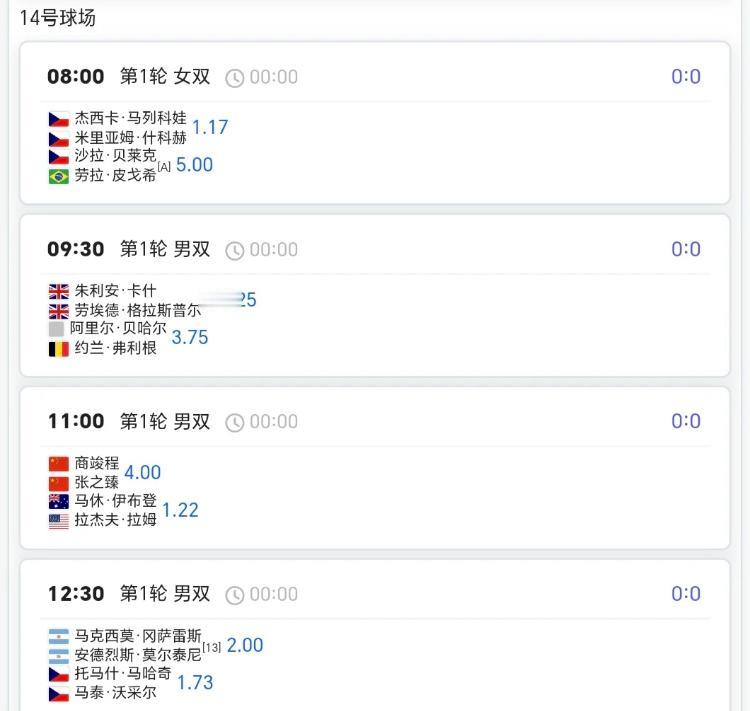Select odds 2.00 for 马克西莫·冈萨雷斯 pair
Viewport: 750px width, 711px height.
pyautogui.click(x=245, y=645)
